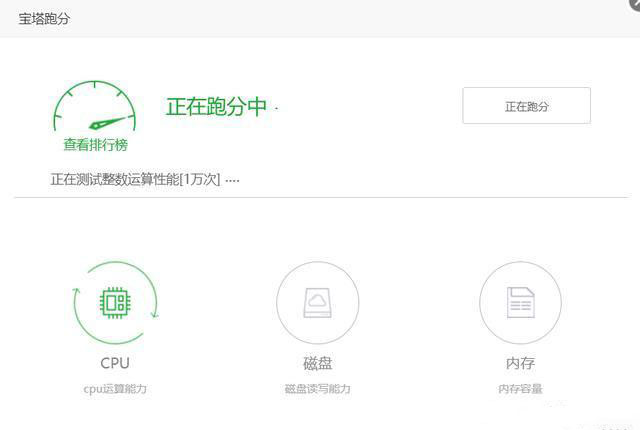The image size is (640, 430).
Task: Click the 正在测试整数运算性能[1万次] status text
Action: 136,179
